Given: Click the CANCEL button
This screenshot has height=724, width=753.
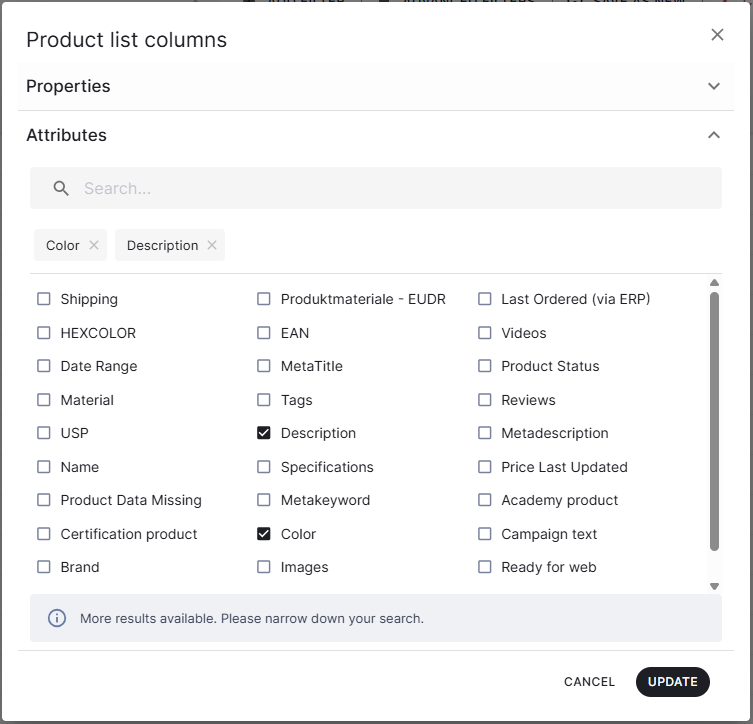Looking at the screenshot, I should click(589, 682).
